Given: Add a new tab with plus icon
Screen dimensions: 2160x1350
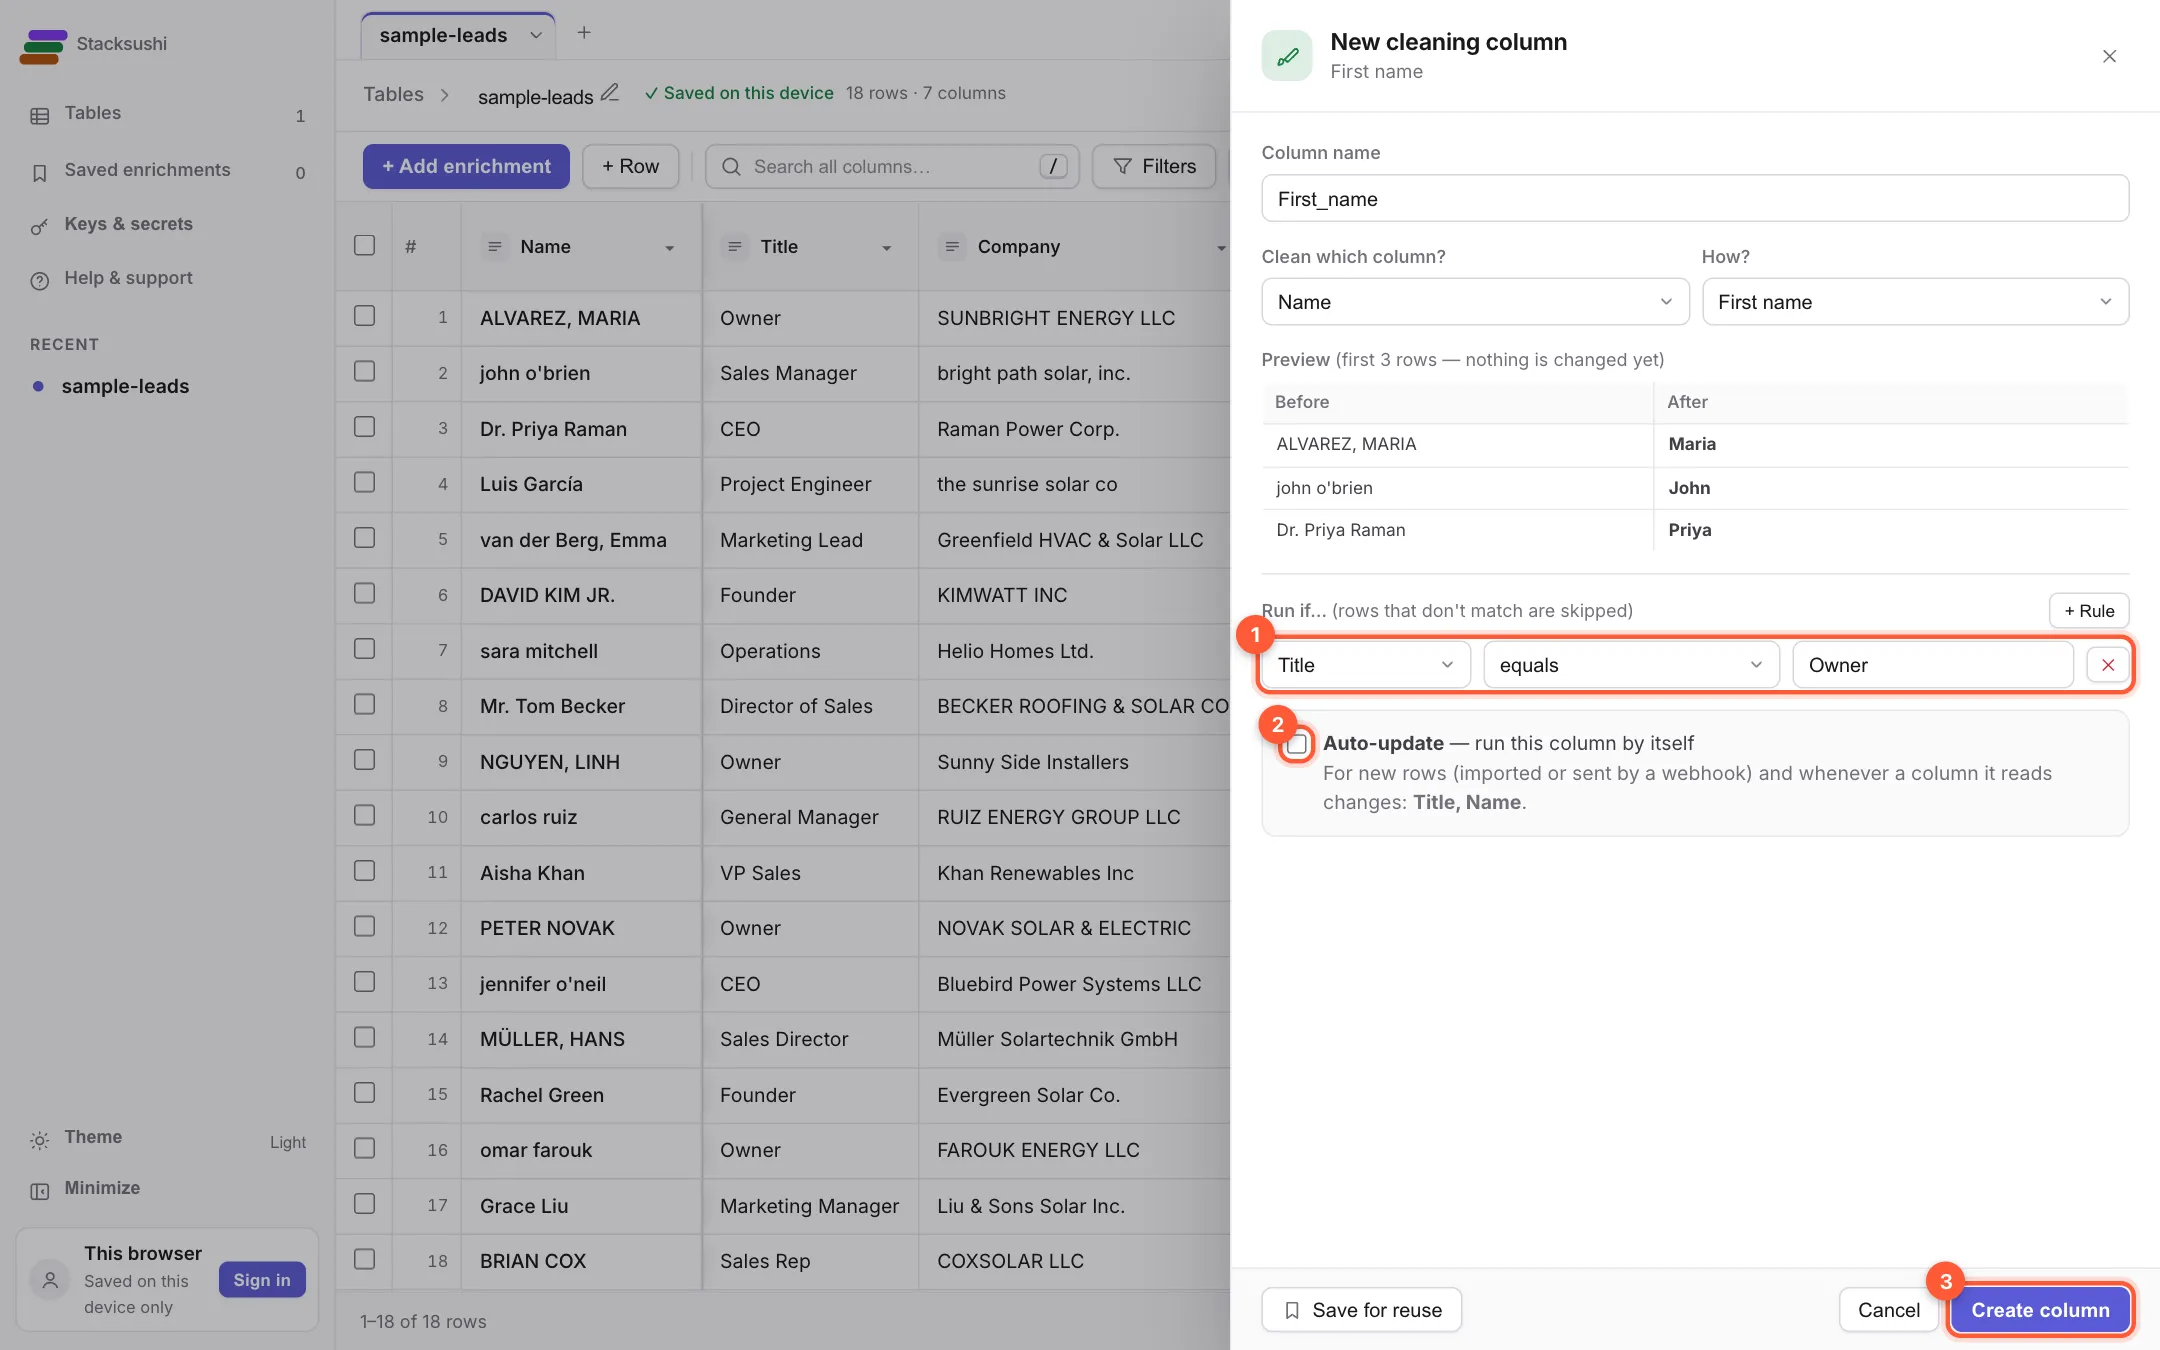Looking at the screenshot, I should (584, 33).
